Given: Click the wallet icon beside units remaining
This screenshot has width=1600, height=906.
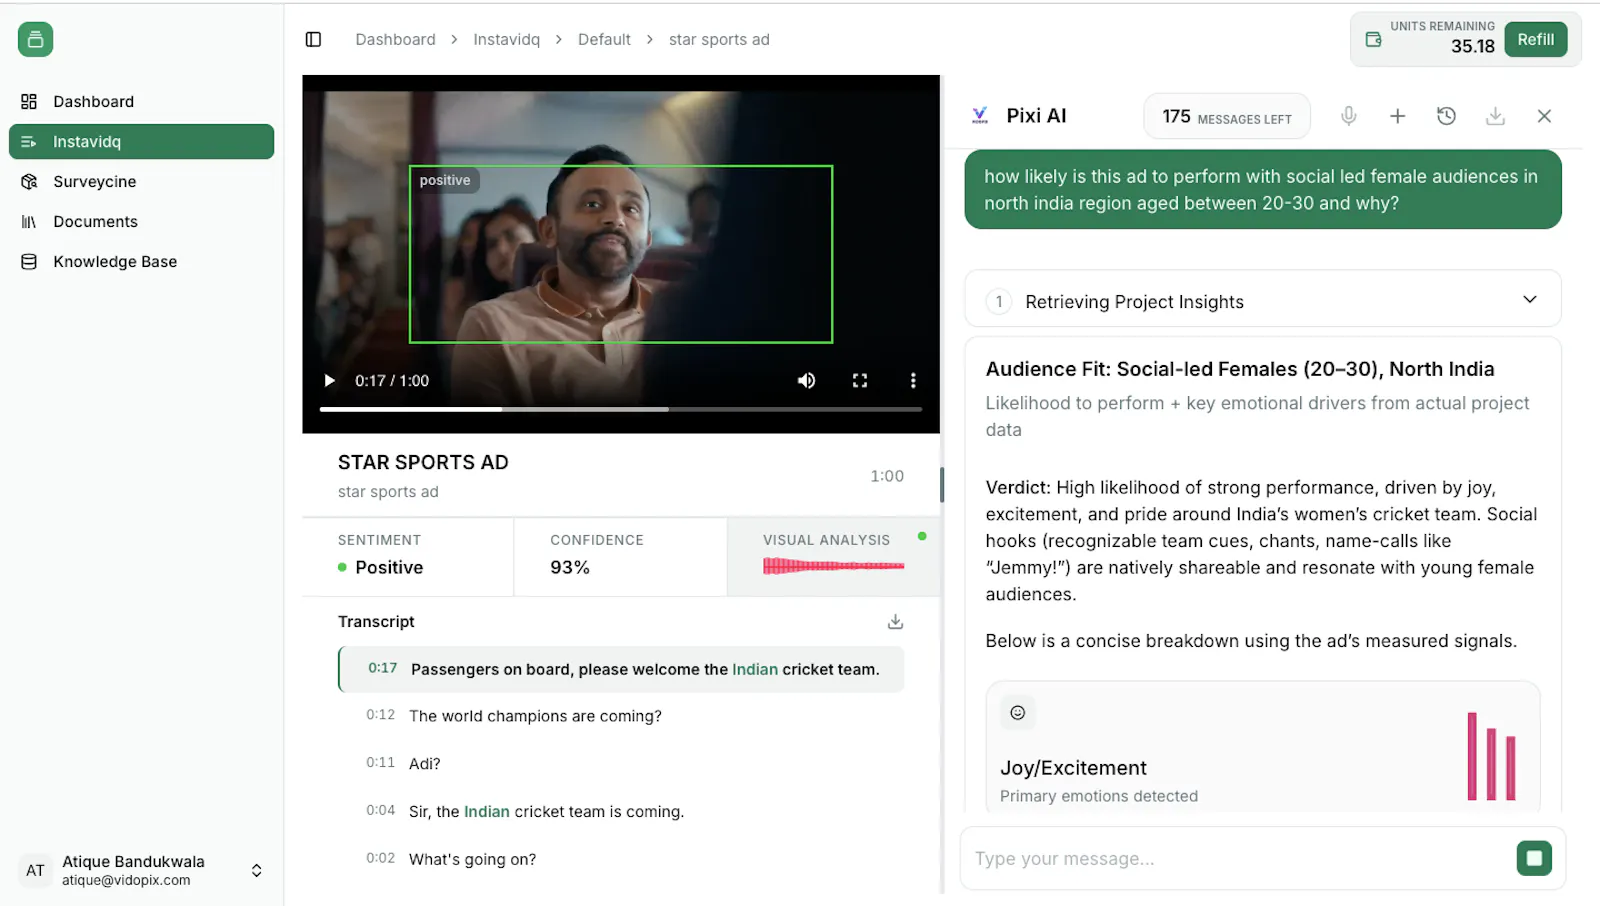Looking at the screenshot, I should [1373, 39].
